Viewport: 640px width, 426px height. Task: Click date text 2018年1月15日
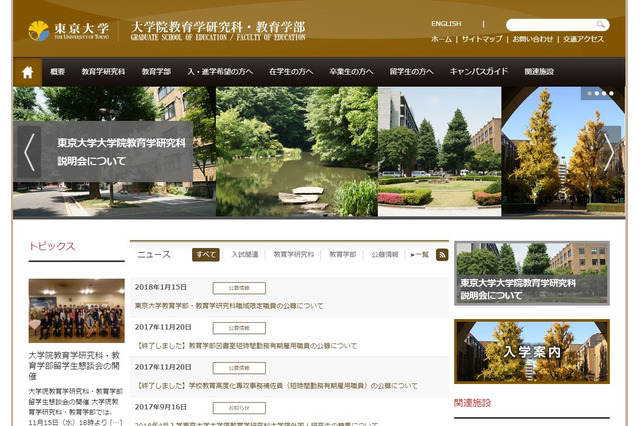pyautogui.click(x=160, y=287)
